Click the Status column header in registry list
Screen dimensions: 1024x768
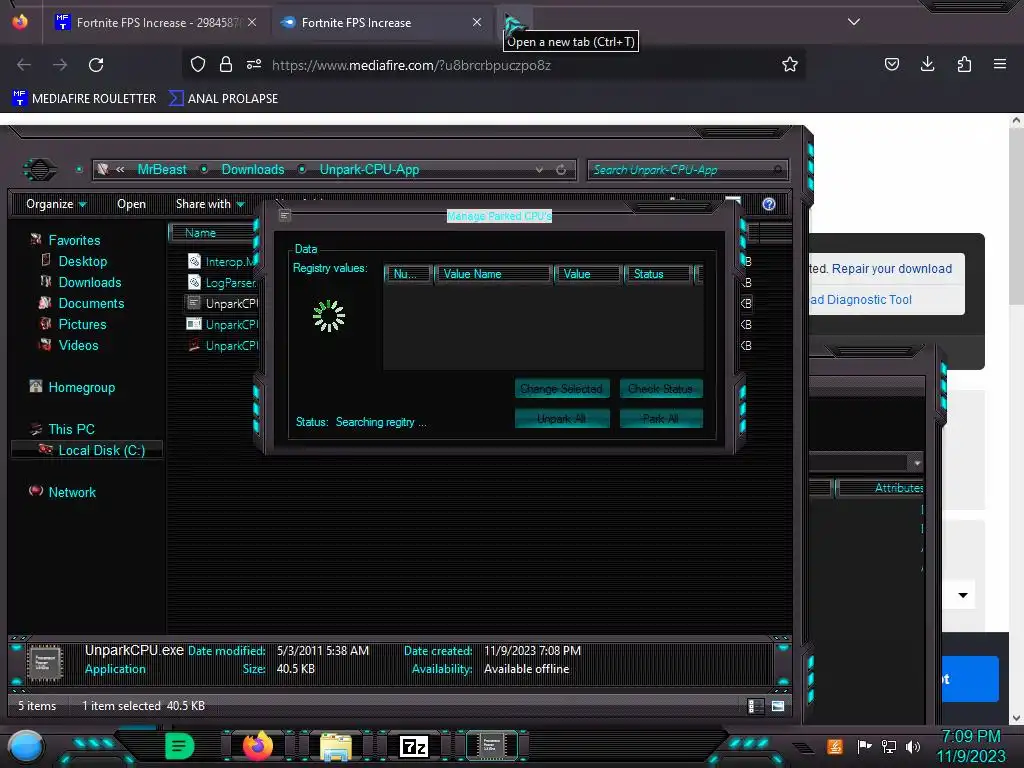[658, 274]
